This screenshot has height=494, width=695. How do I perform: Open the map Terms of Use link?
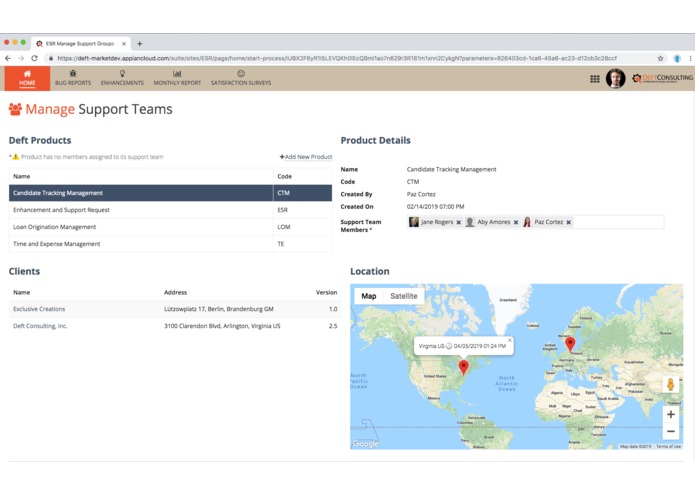point(668,447)
